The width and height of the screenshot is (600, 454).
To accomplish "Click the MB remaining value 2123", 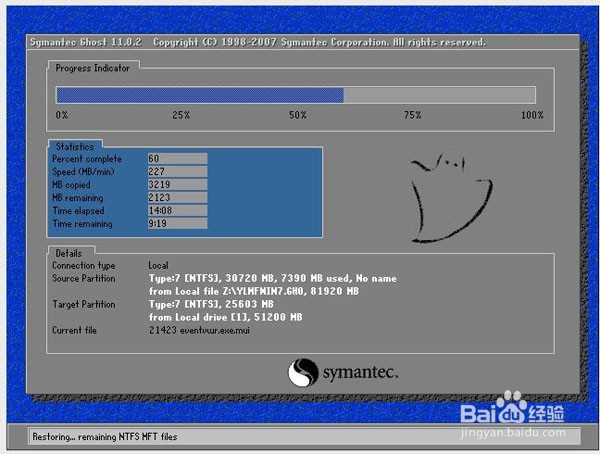I will point(178,198).
